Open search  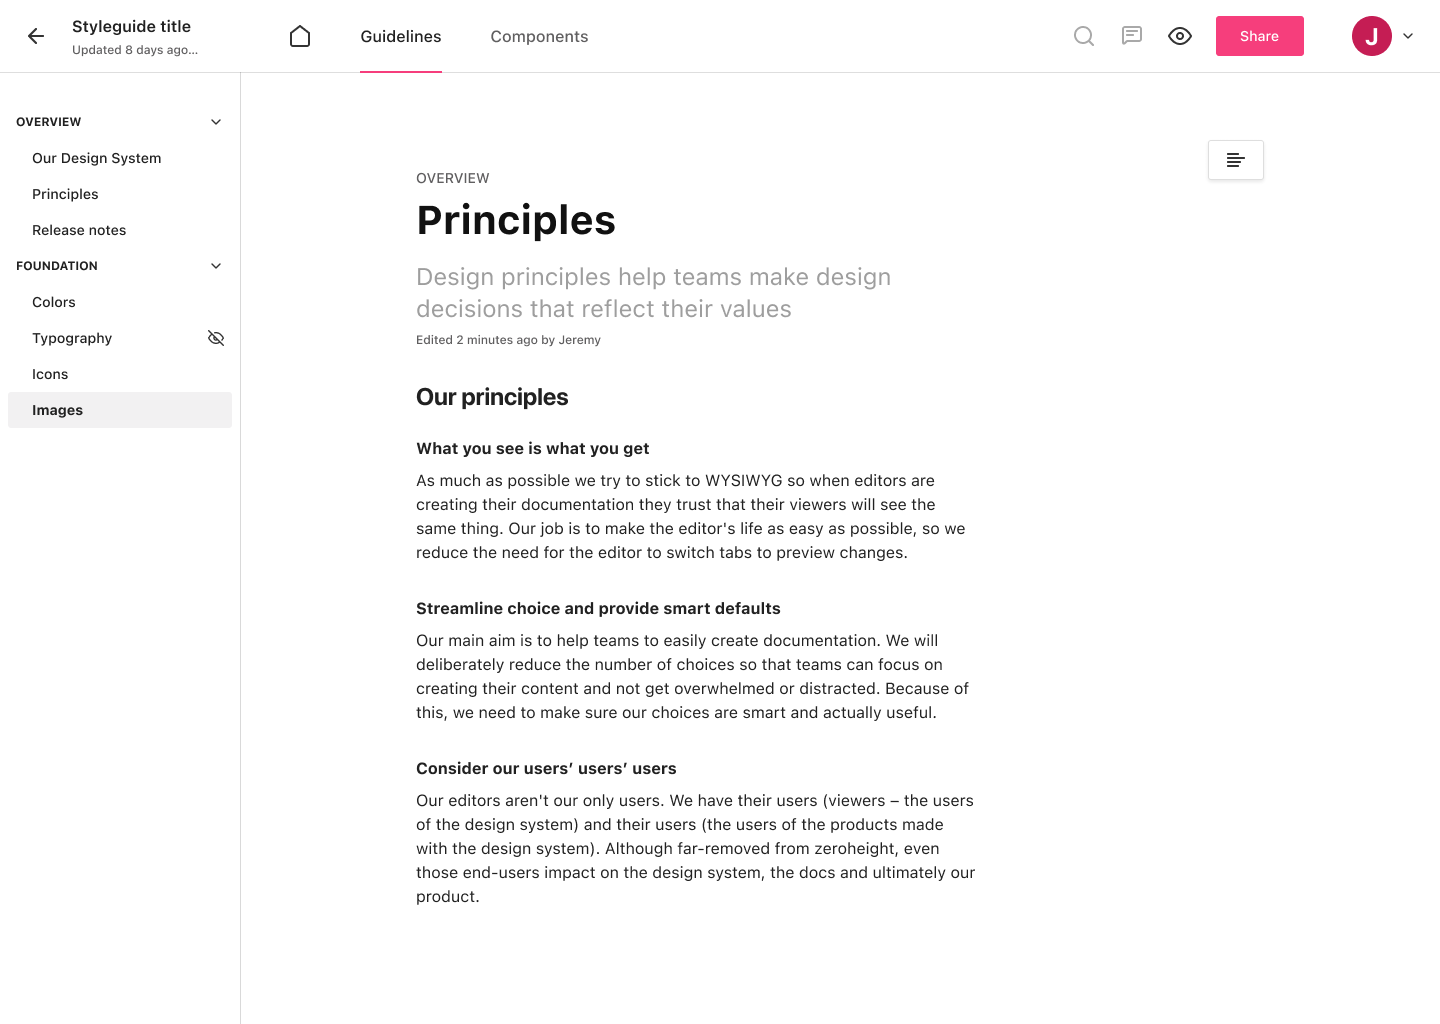[1084, 36]
